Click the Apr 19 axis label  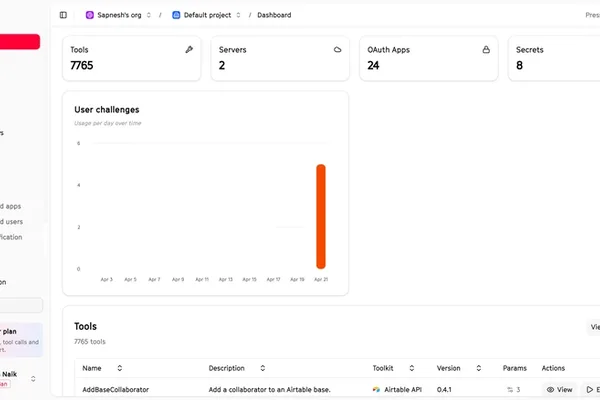tap(297, 279)
